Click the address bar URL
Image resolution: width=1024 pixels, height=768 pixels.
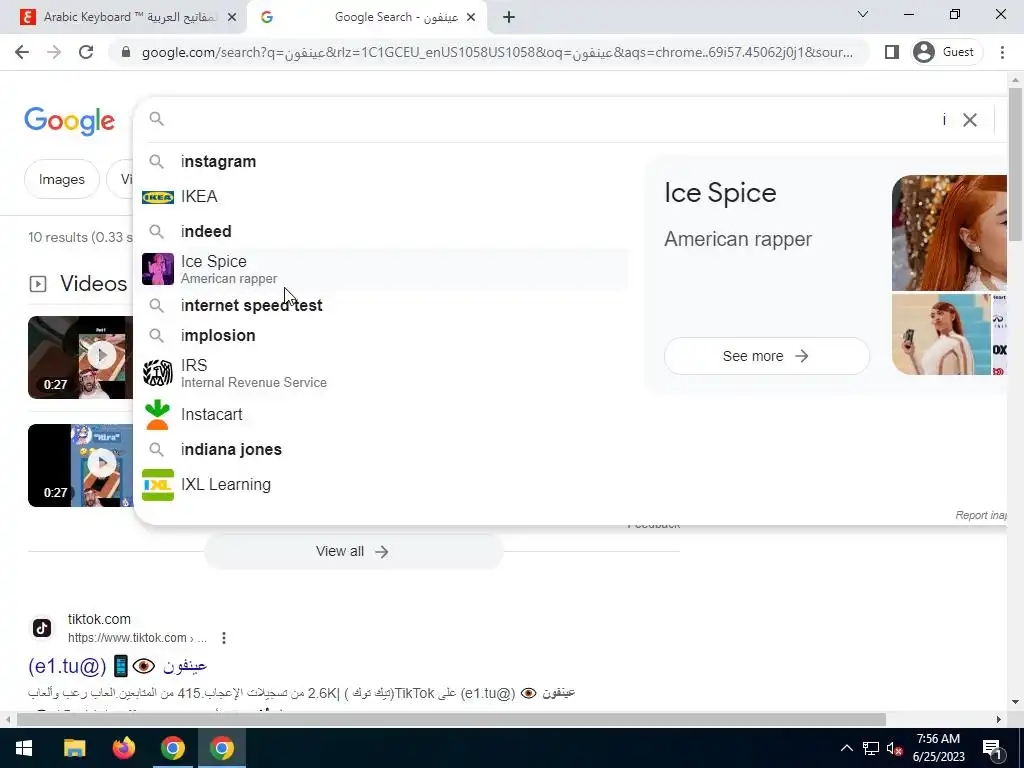[x=497, y=52]
